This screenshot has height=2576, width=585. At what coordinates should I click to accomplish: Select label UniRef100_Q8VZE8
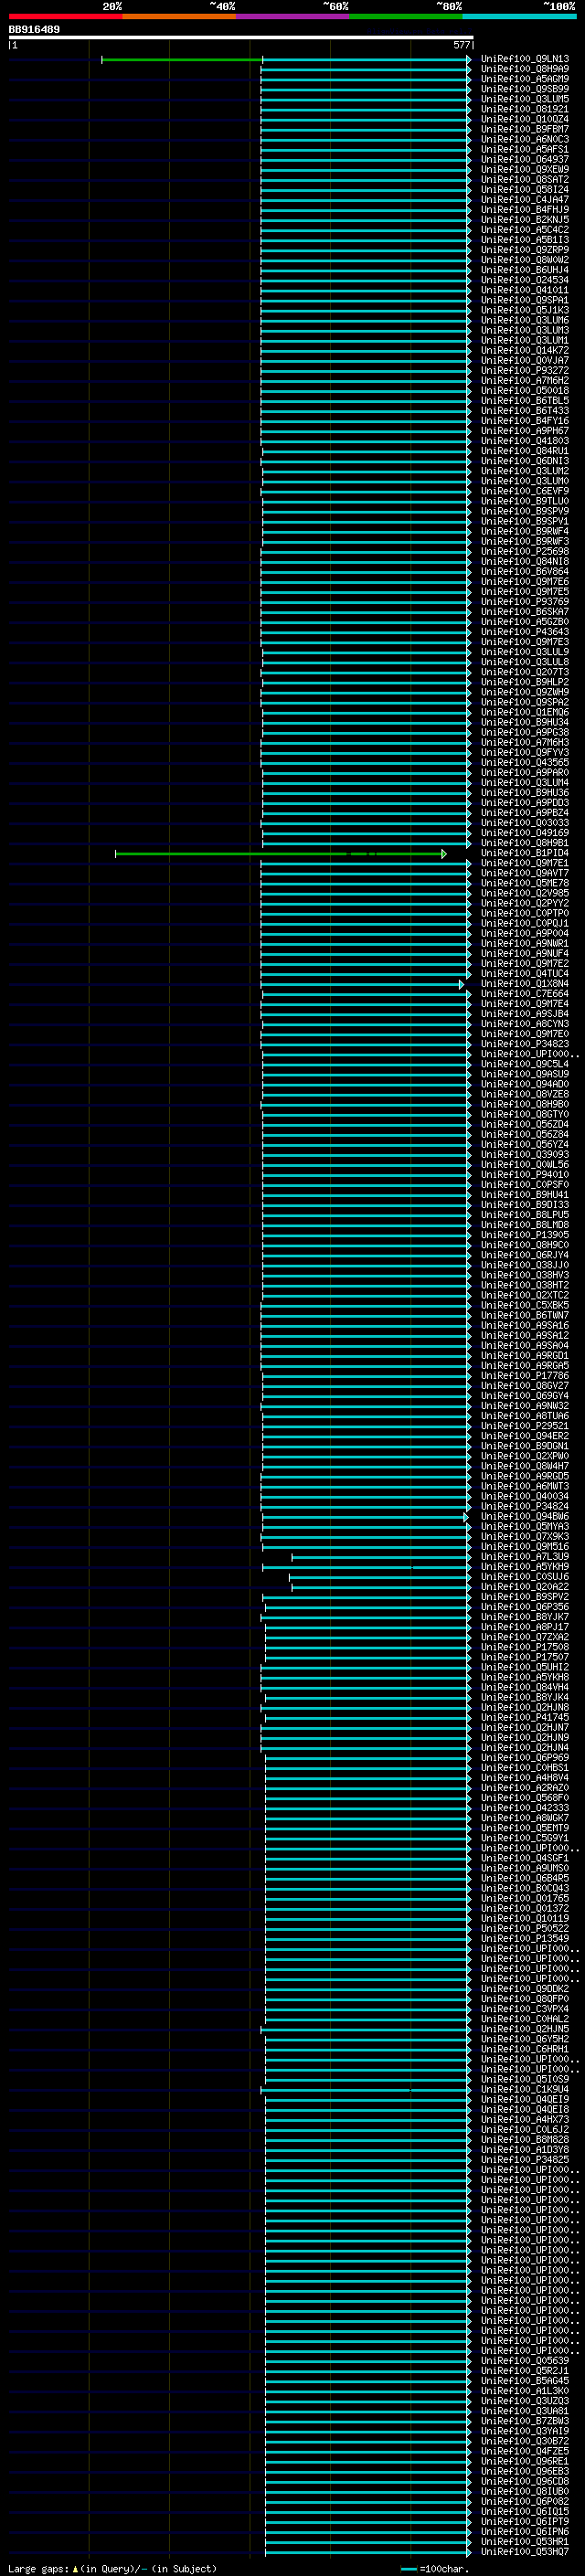tap(525, 1094)
